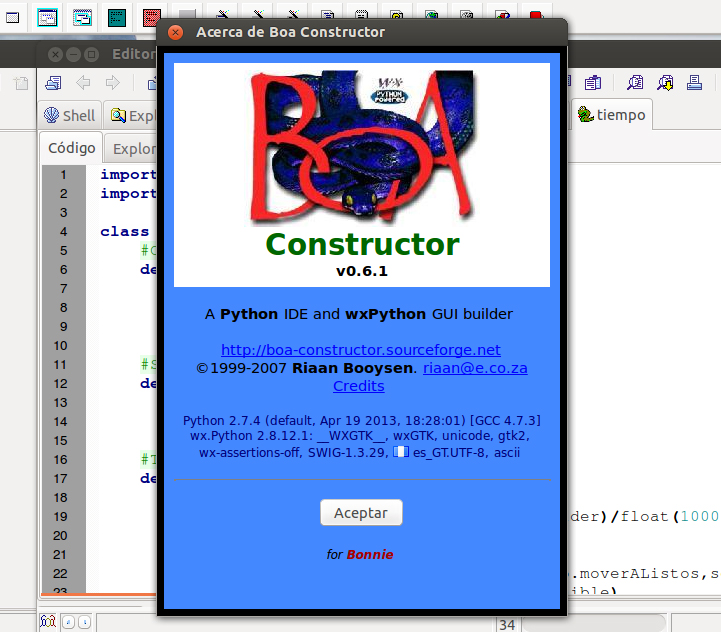Click the second small status bar button
Image resolution: width=721 pixels, height=632 pixels.
pos(85,622)
